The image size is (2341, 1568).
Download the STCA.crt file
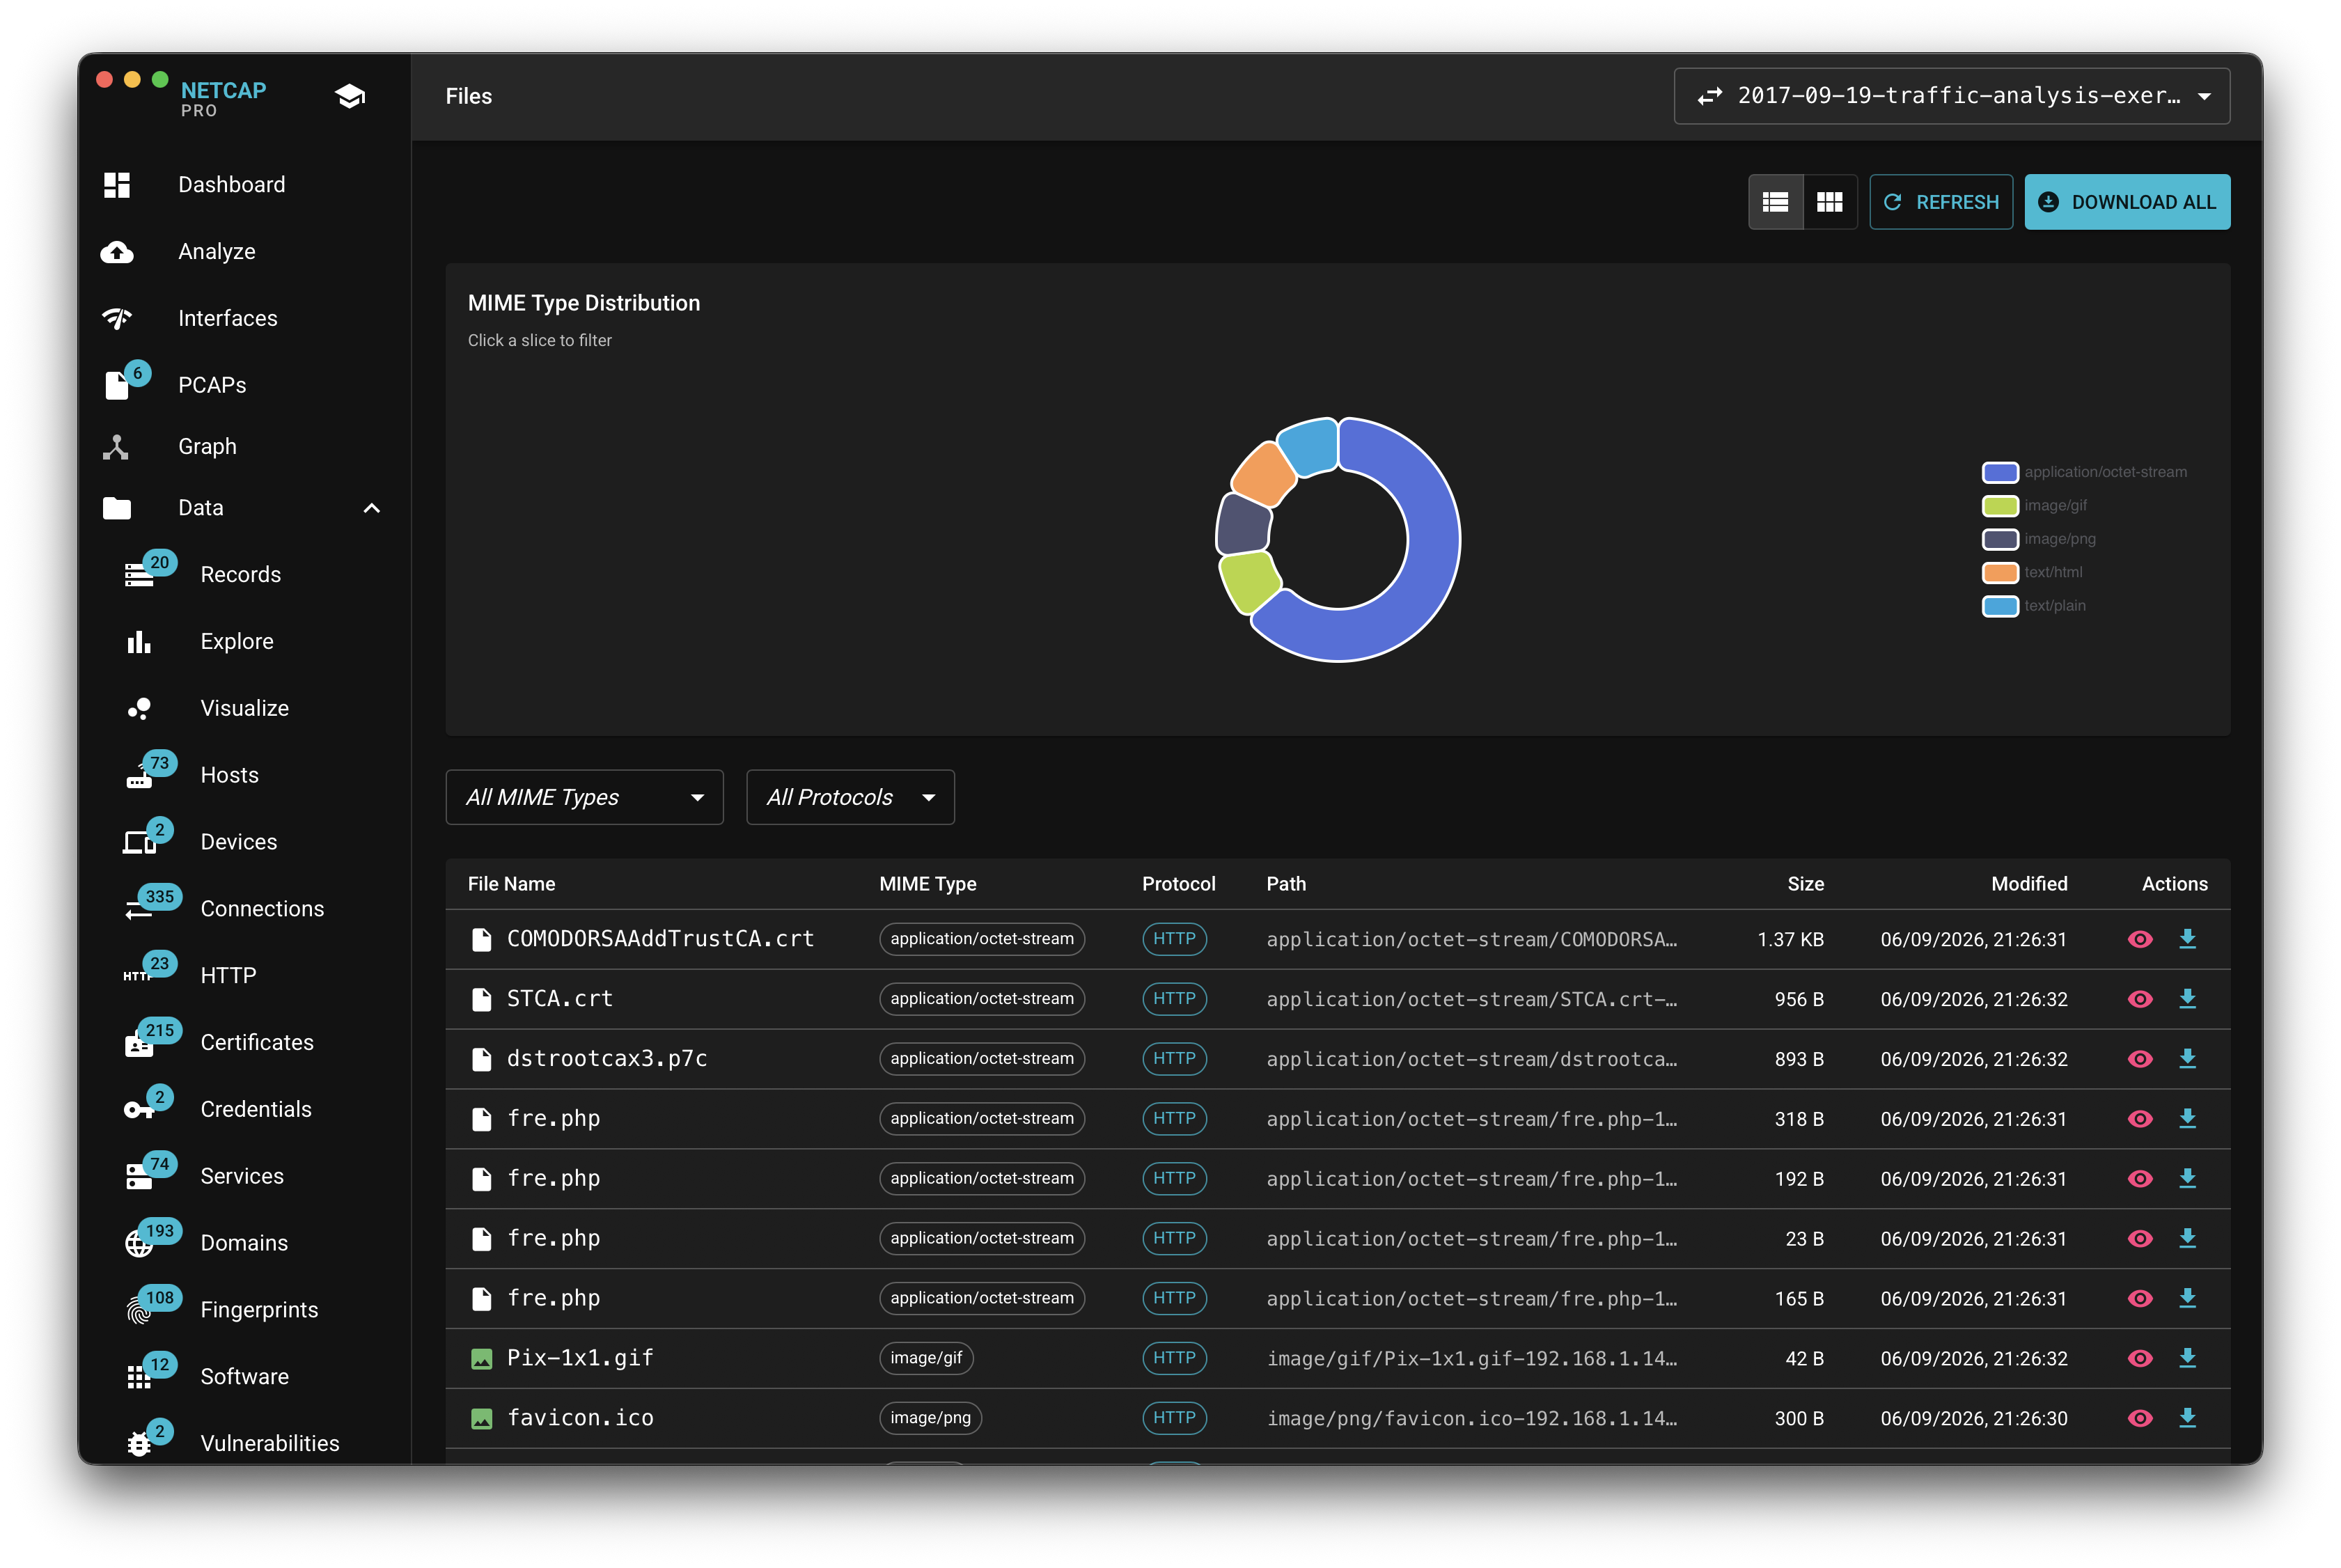2187,999
